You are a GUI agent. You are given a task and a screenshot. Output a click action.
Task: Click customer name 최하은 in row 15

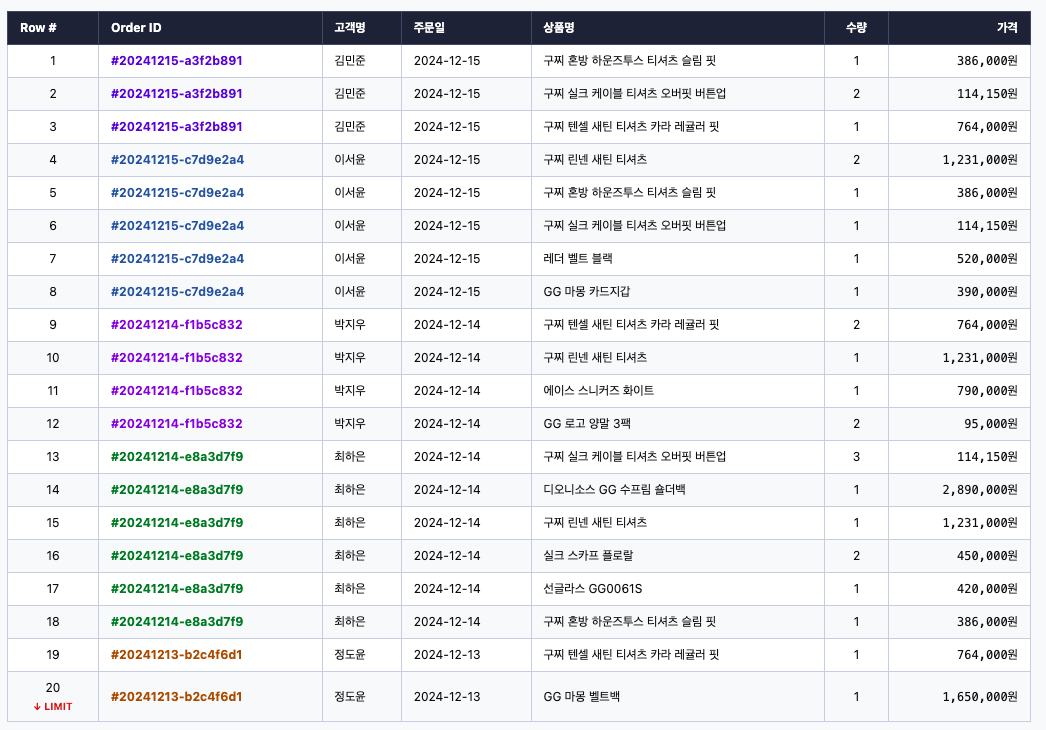pos(350,523)
